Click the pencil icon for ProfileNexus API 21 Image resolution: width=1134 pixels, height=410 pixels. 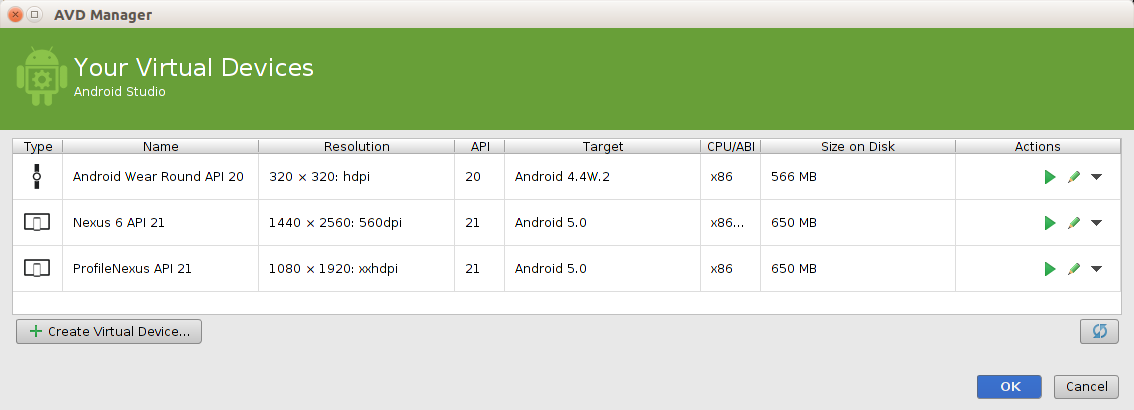coord(1074,269)
